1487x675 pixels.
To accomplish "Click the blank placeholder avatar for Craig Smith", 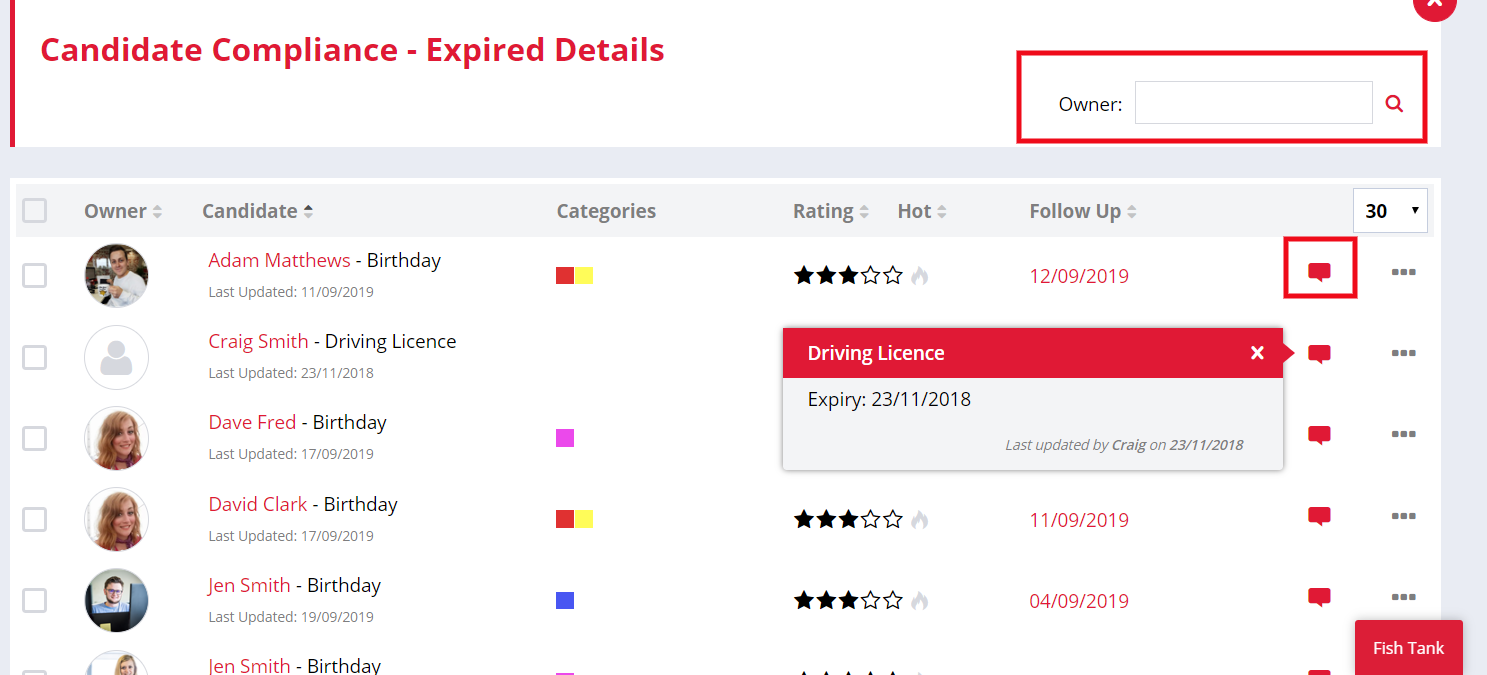I will coord(116,357).
